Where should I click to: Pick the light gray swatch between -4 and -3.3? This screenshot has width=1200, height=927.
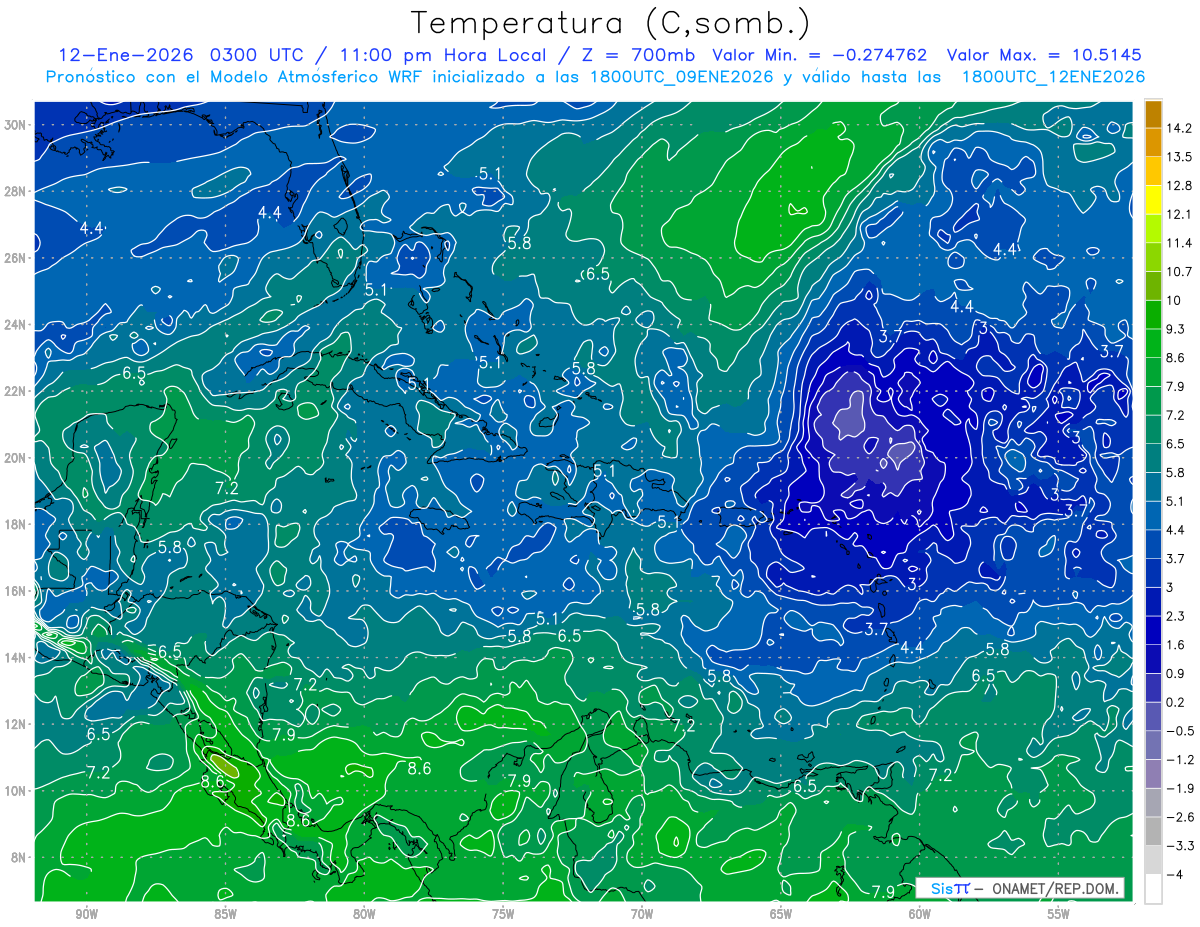click(x=1153, y=860)
